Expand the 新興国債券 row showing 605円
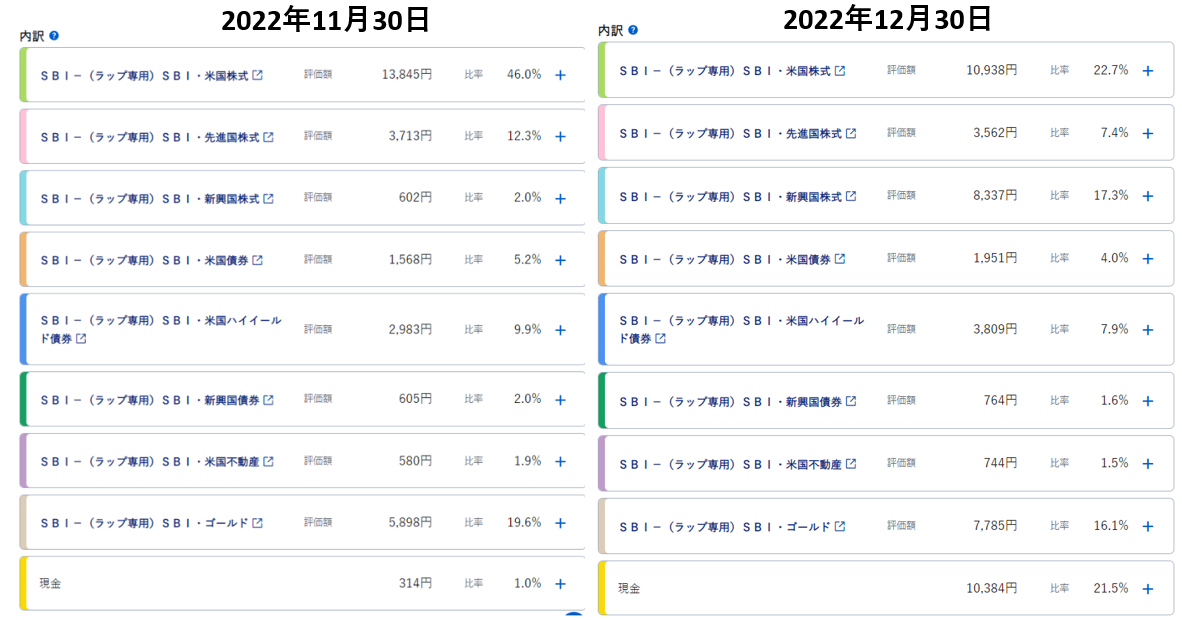 [x=560, y=400]
